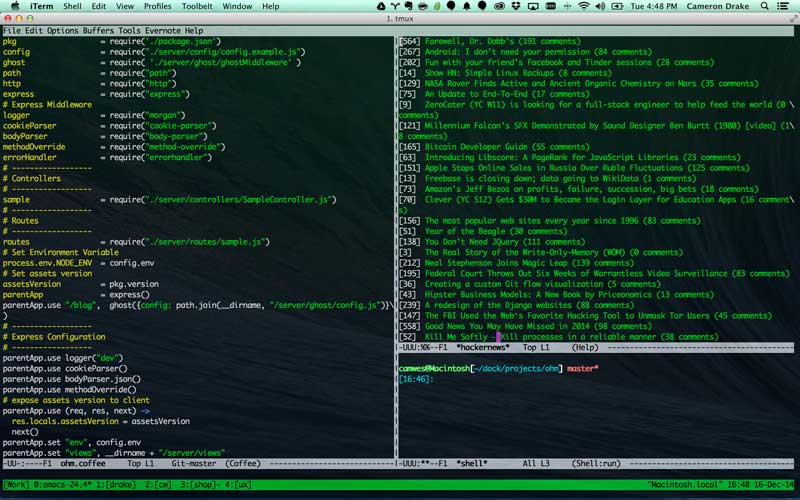The width and height of the screenshot is (800, 500).
Task: Click the green leaf menu bar icon
Action: tap(437, 6)
